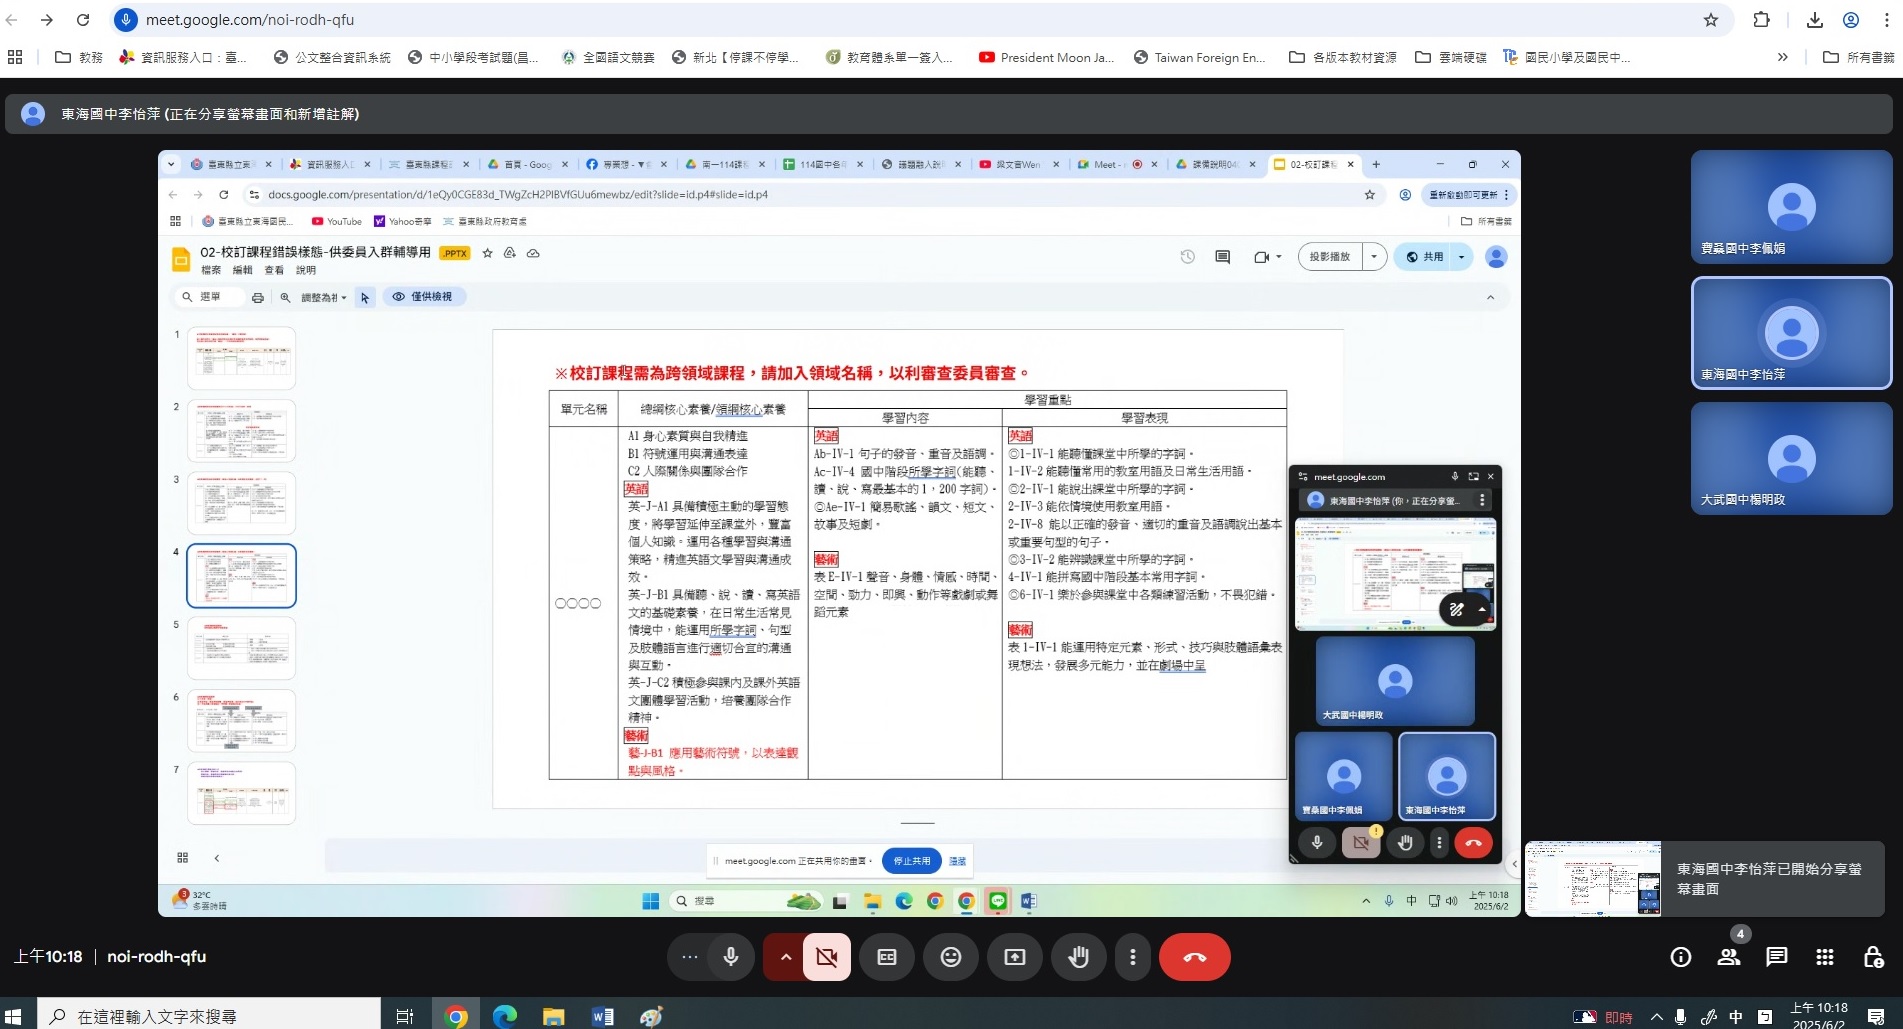
Task: Switch to Chrome on the Windows taskbar
Action: click(456, 1016)
